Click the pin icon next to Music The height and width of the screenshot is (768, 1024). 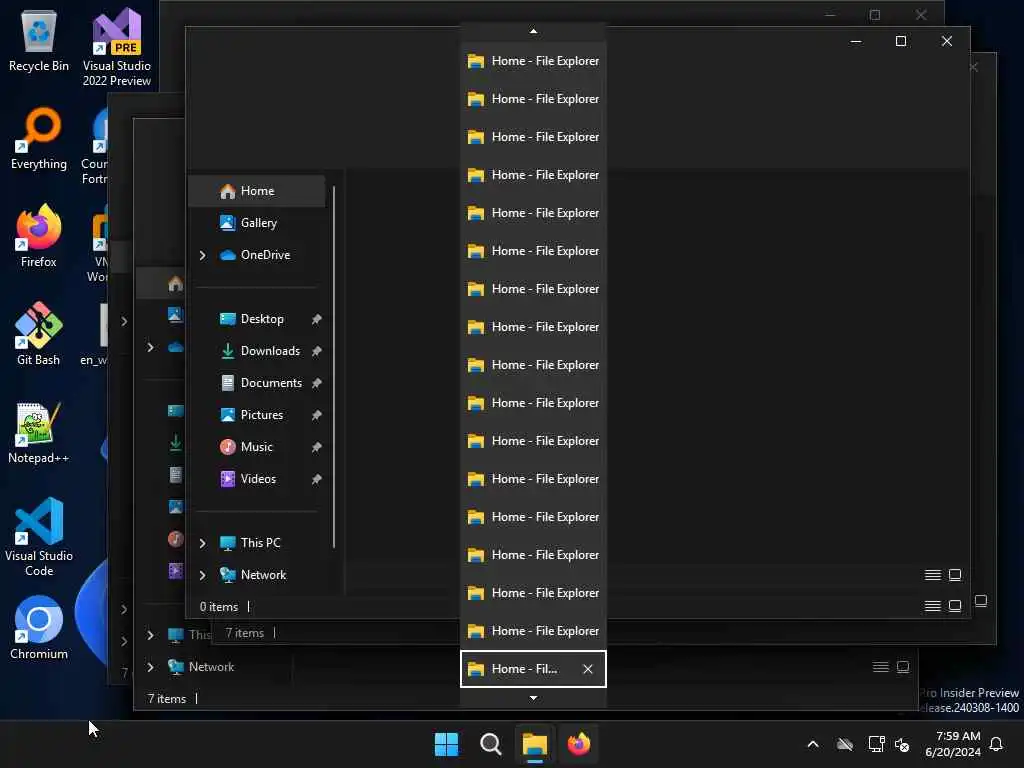(x=317, y=447)
